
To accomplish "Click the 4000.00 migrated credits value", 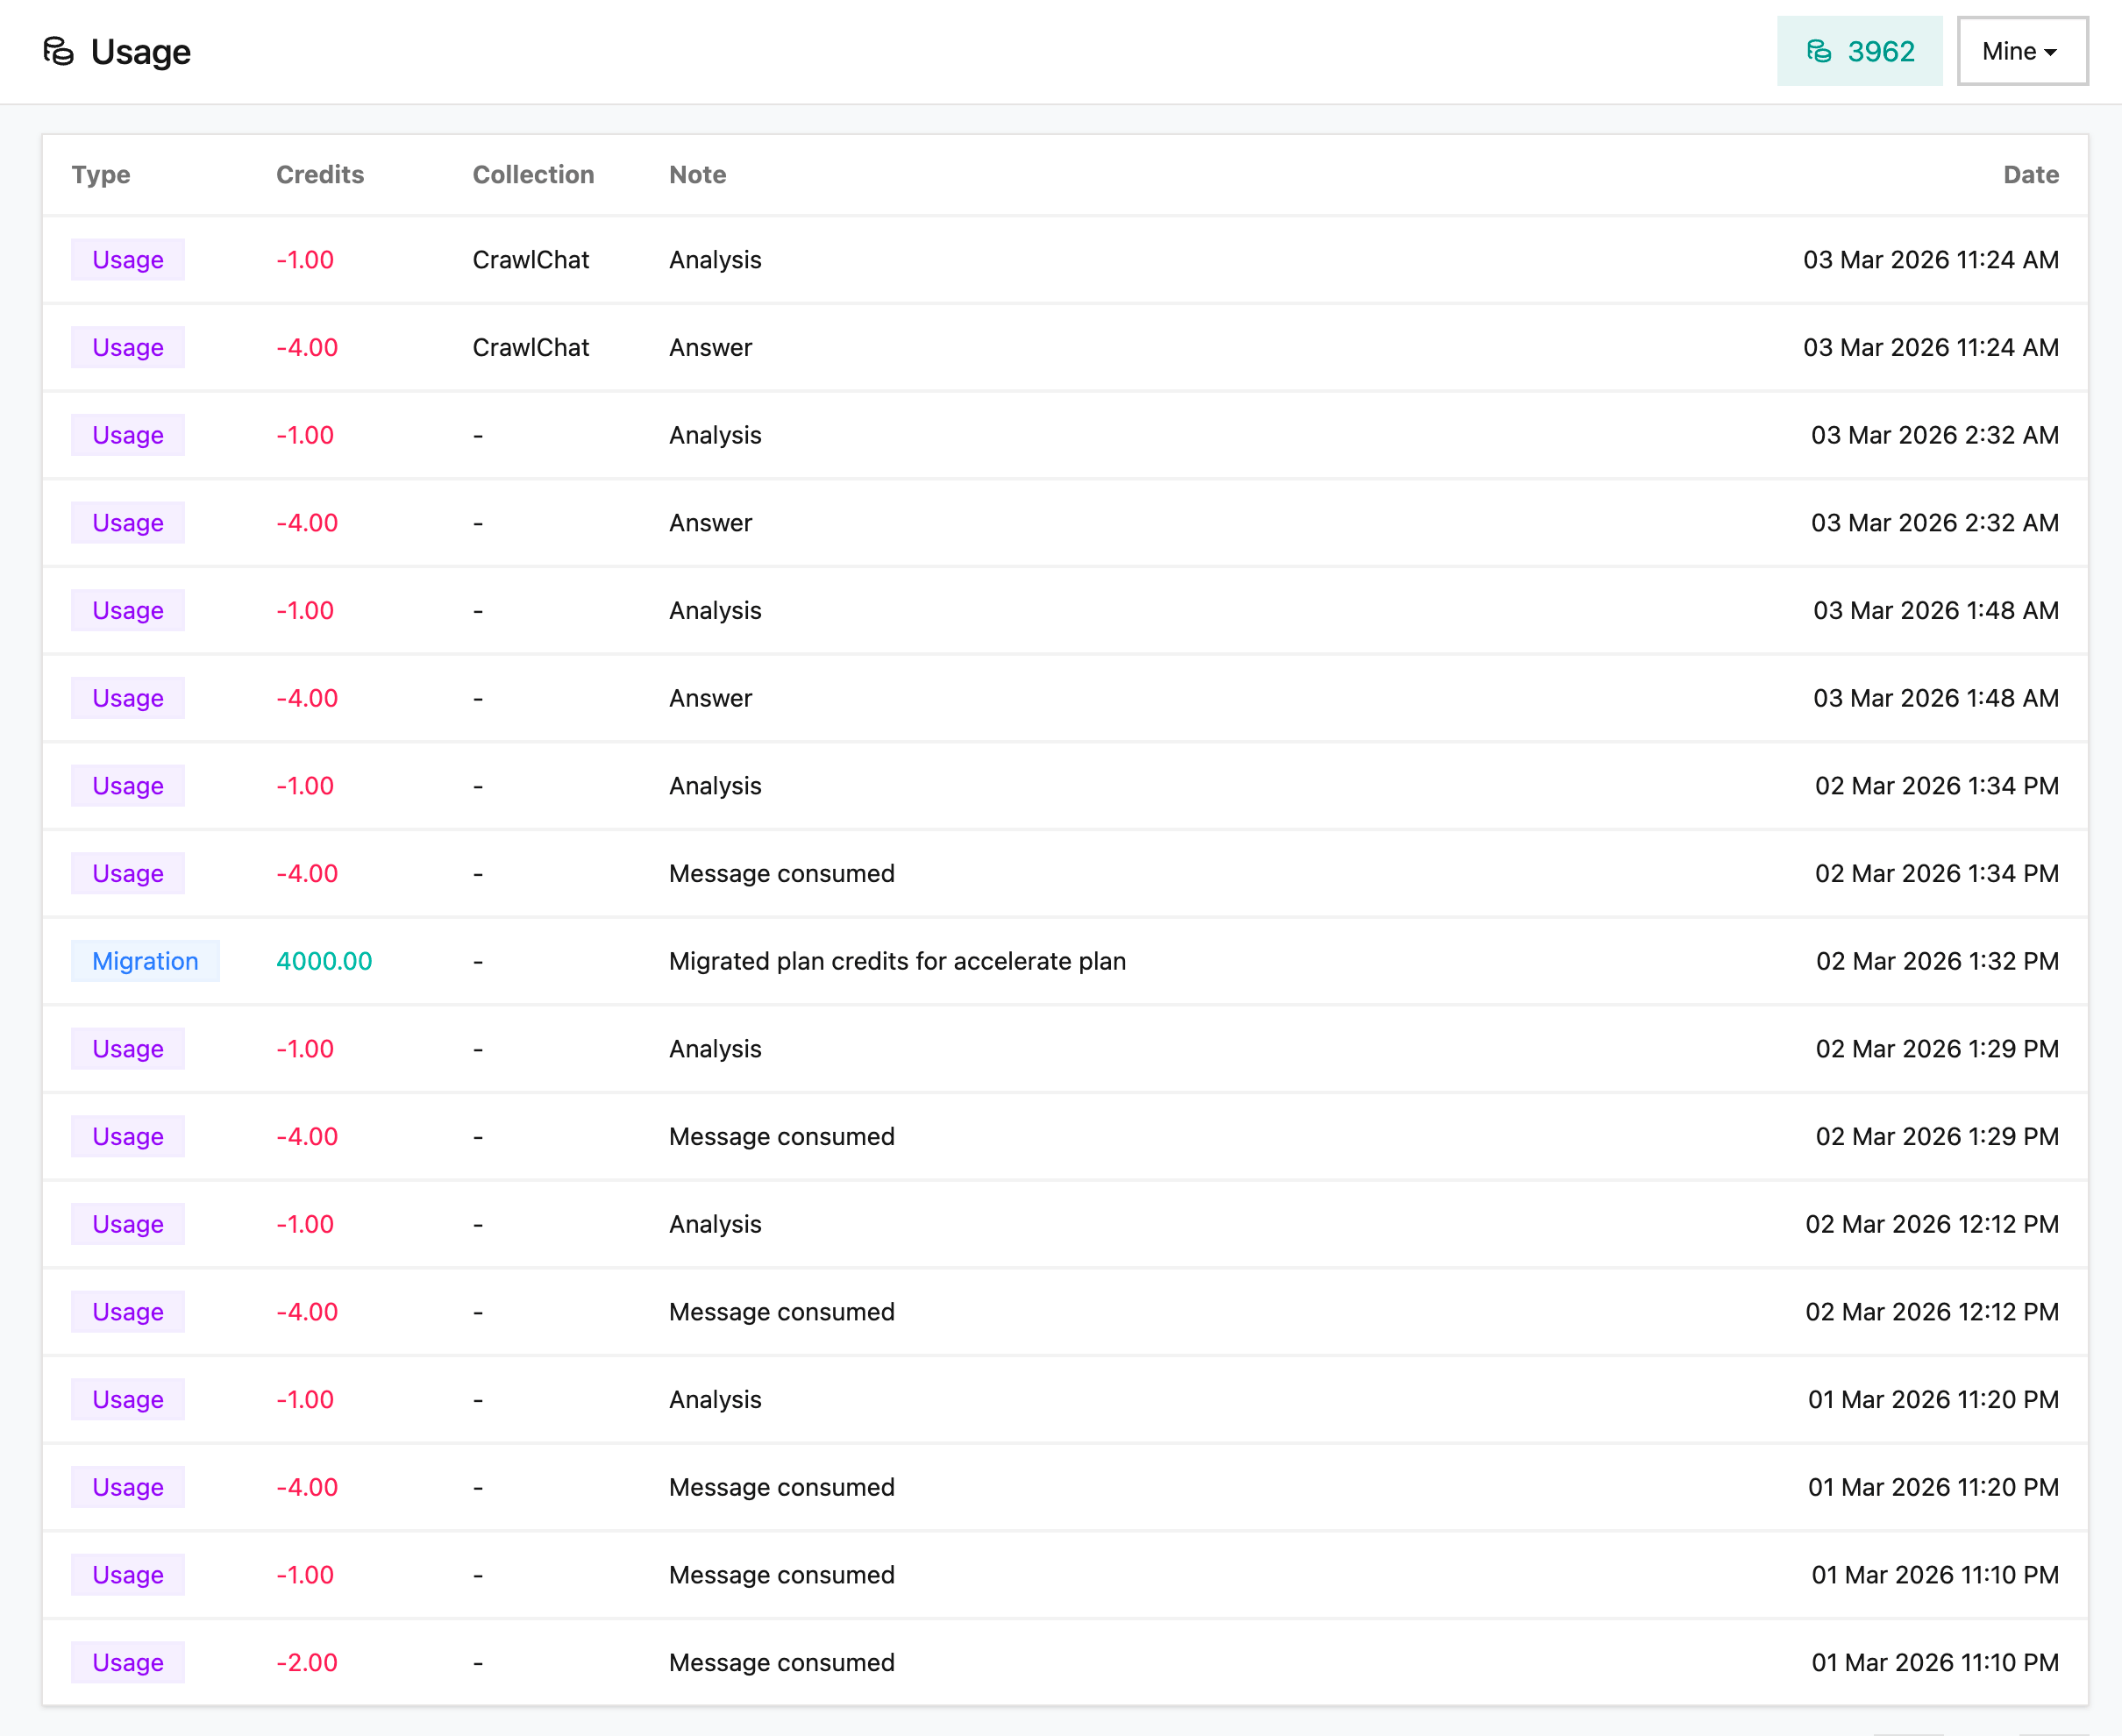I will pos(324,961).
